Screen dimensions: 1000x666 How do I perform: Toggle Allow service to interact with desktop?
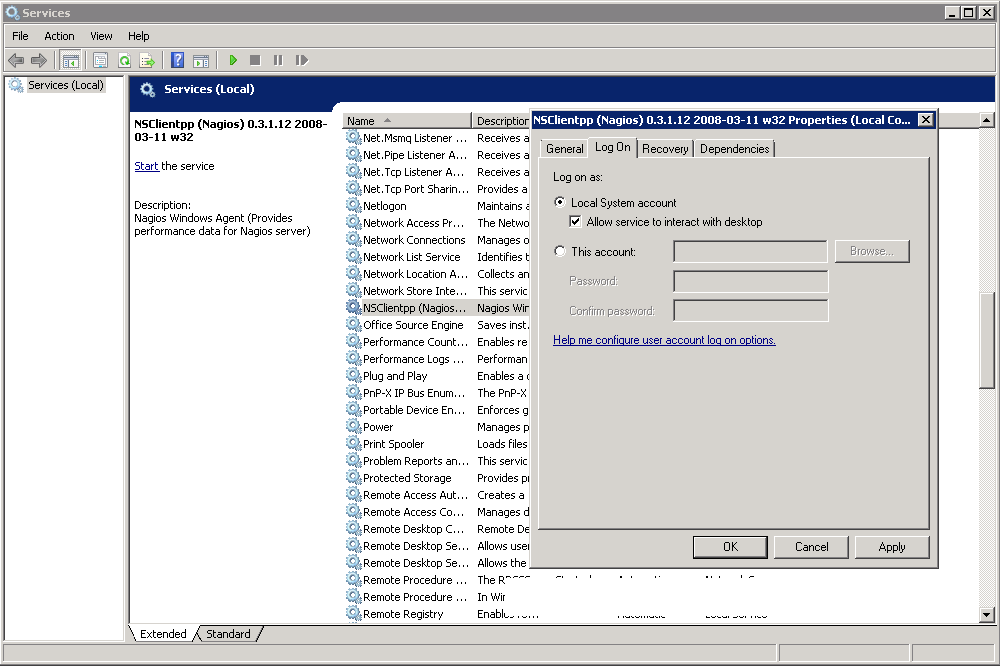(575, 221)
